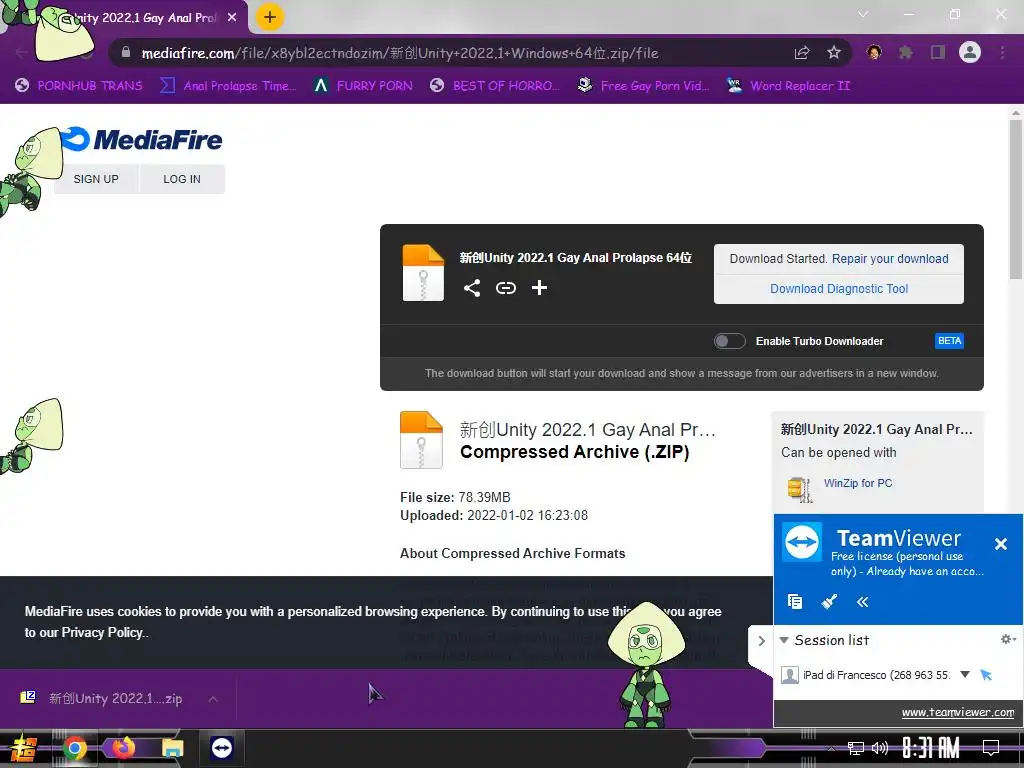Viewport: 1024px width, 768px height.
Task: Click the WinZip for PC icon
Action: [800, 489]
